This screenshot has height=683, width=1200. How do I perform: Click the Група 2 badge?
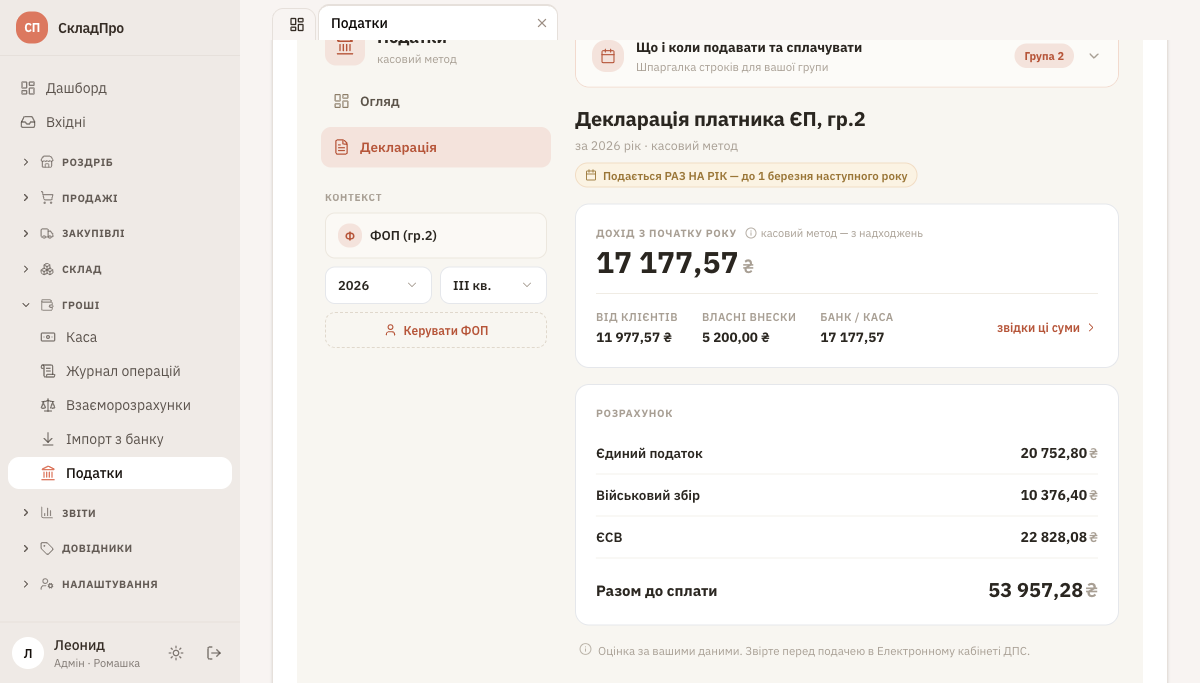[1044, 56]
